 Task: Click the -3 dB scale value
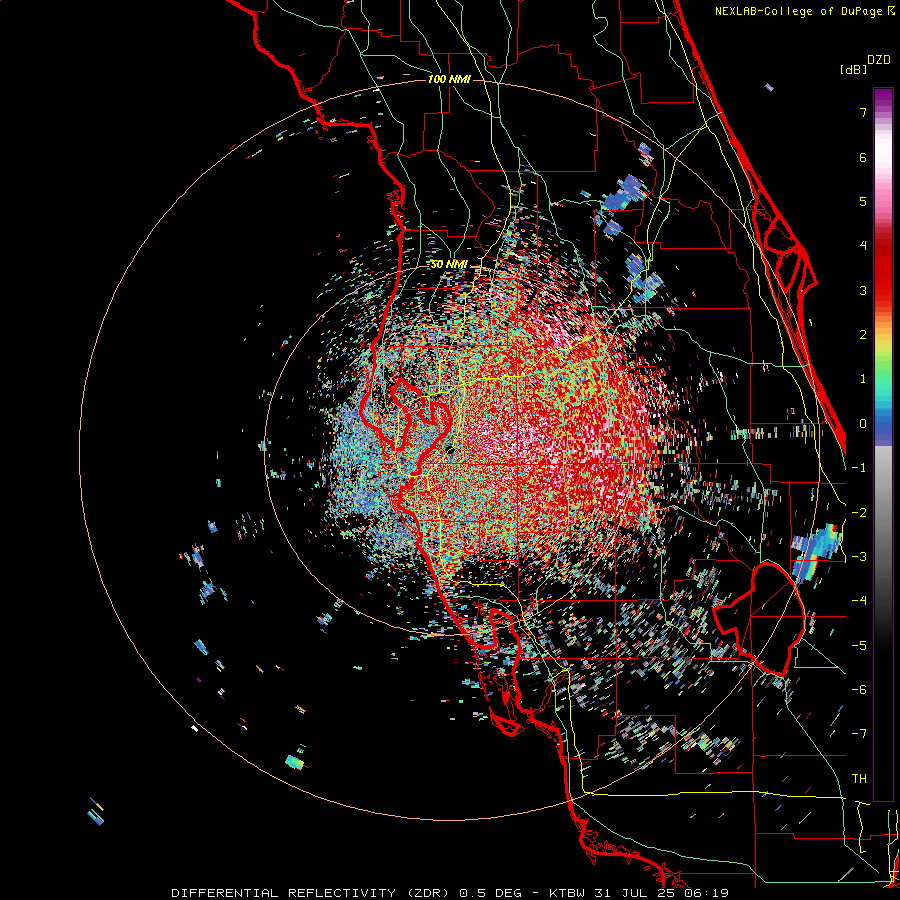[859, 557]
